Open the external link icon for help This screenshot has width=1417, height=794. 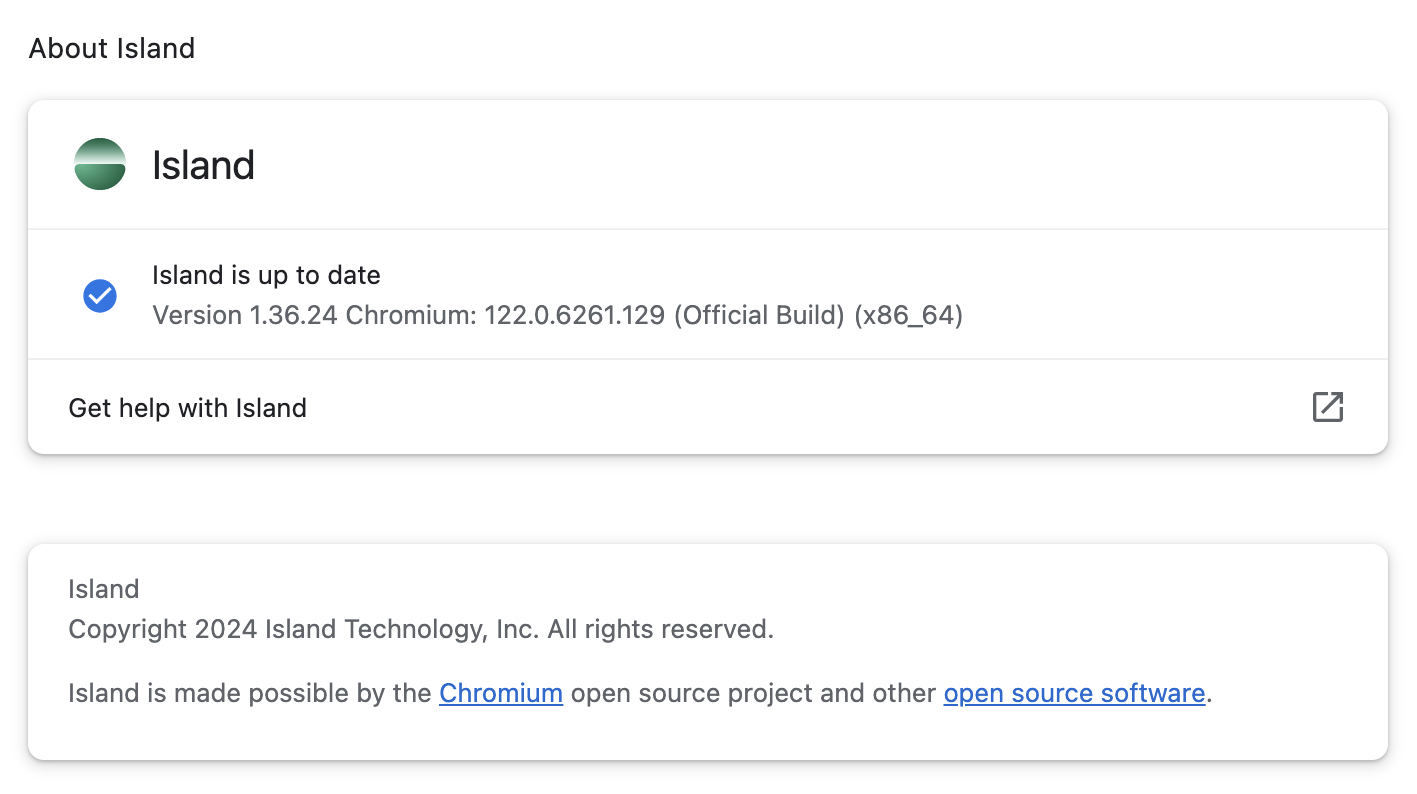(1328, 407)
